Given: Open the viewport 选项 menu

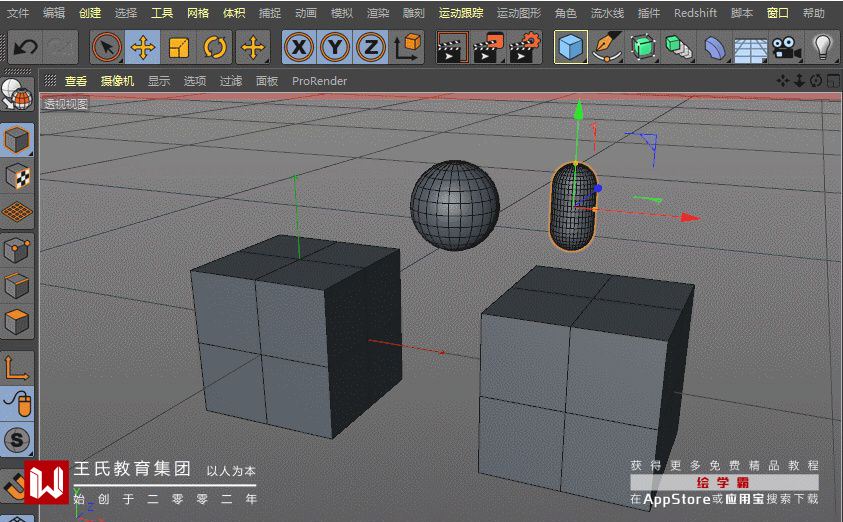Looking at the screenshot, I should [x=195, y=81].
